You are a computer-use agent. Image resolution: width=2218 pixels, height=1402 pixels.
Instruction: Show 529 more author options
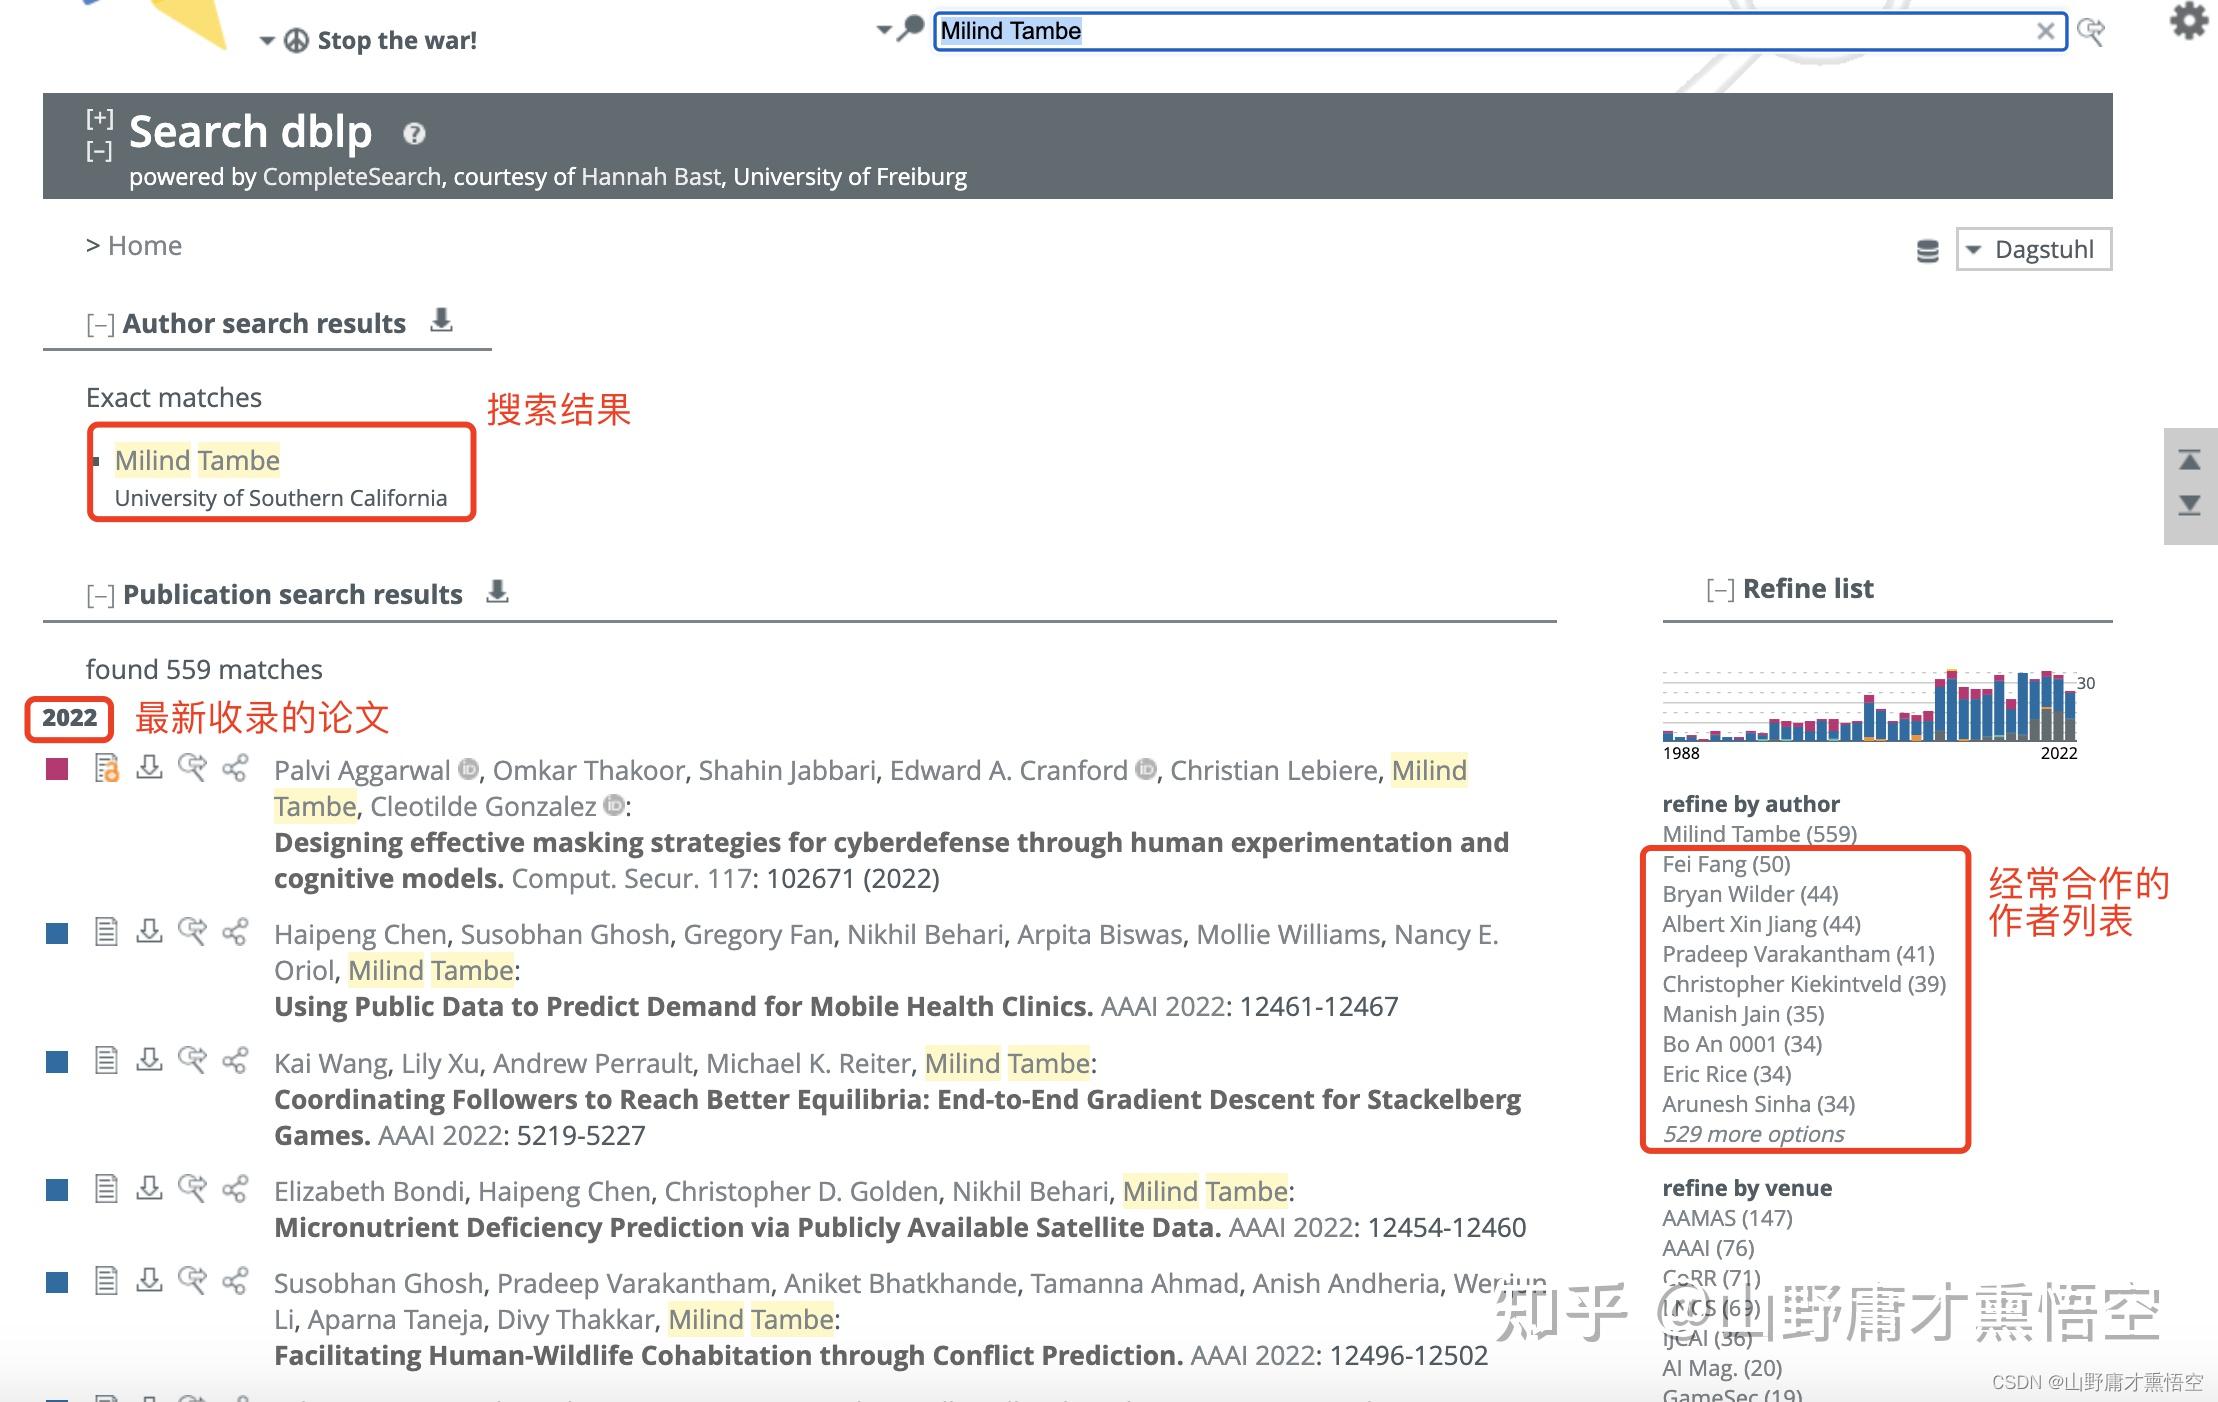click(1753, 1134)
